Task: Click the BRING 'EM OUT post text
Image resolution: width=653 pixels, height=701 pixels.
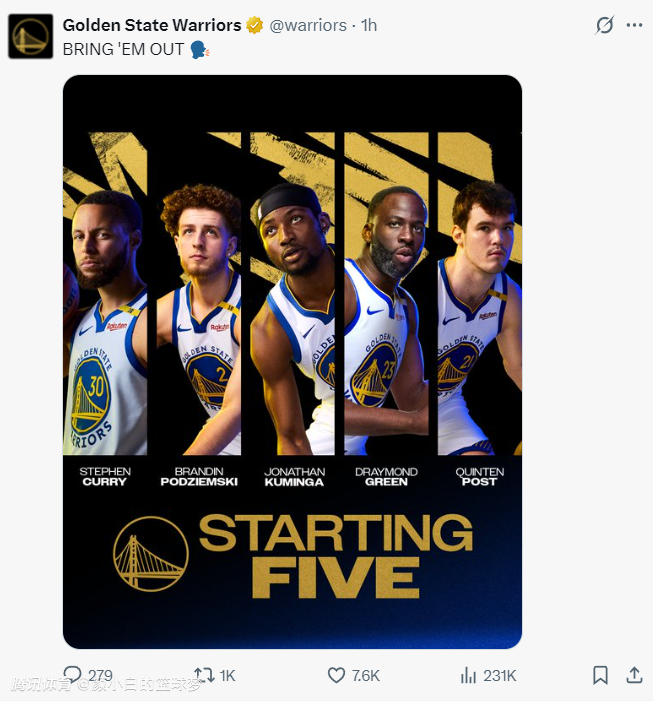Action: pos(123,49)
